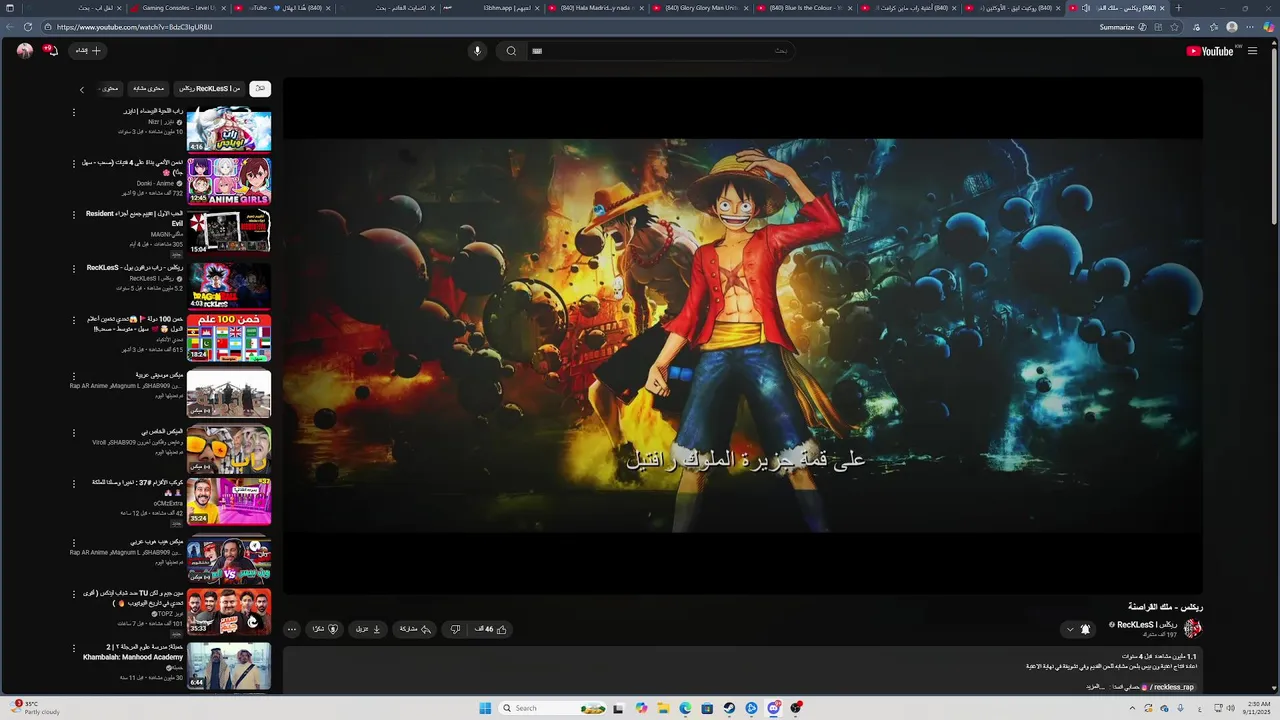Open the RecKLesS channel name link

[x=1146, y=625]
